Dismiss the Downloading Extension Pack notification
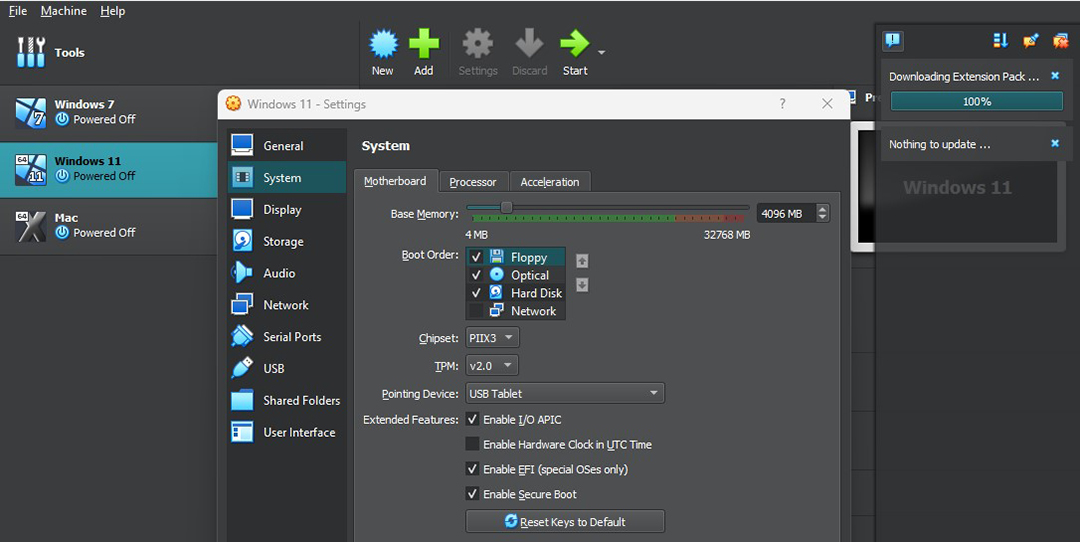The image size is (1080, 542). (1055, 76)
